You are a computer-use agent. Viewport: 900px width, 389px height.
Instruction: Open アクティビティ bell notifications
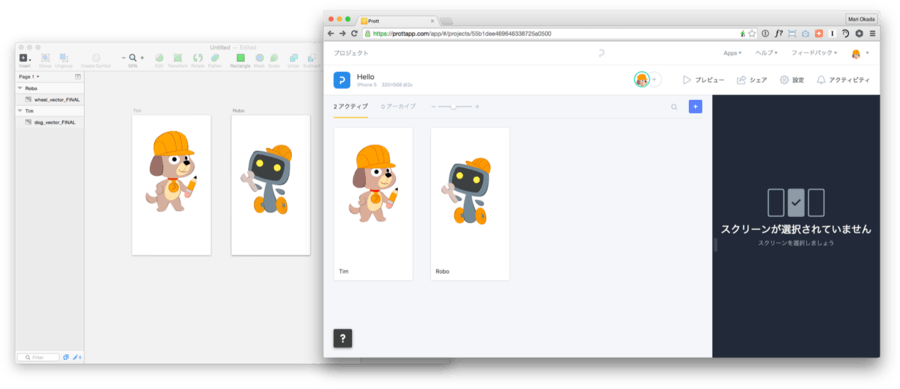[821, 80]
